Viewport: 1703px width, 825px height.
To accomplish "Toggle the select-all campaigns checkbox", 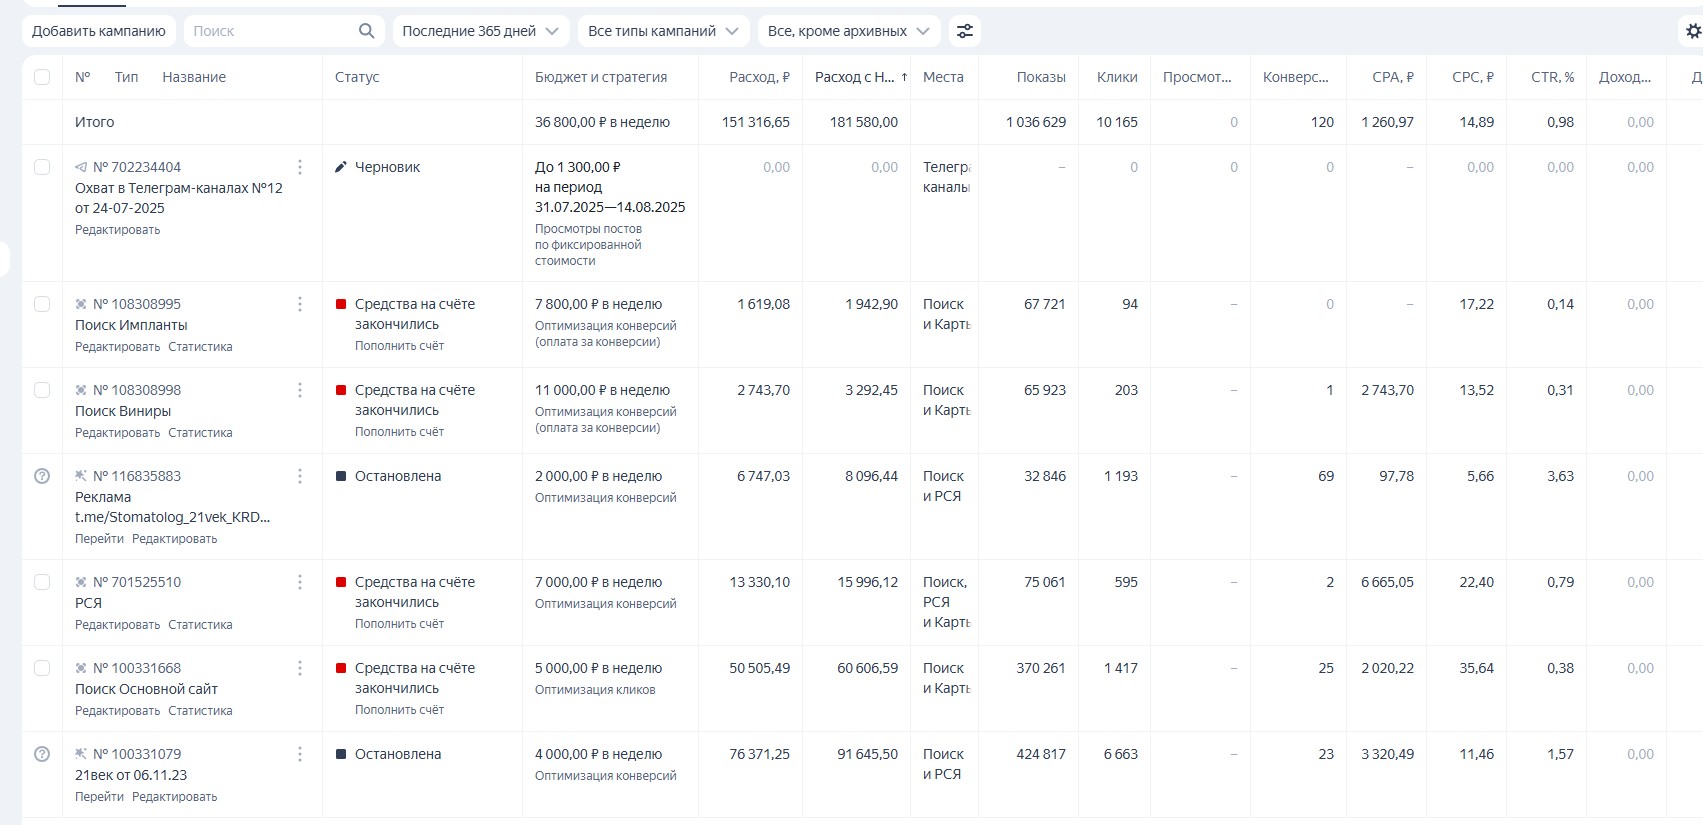I will [x=42, y=77].
